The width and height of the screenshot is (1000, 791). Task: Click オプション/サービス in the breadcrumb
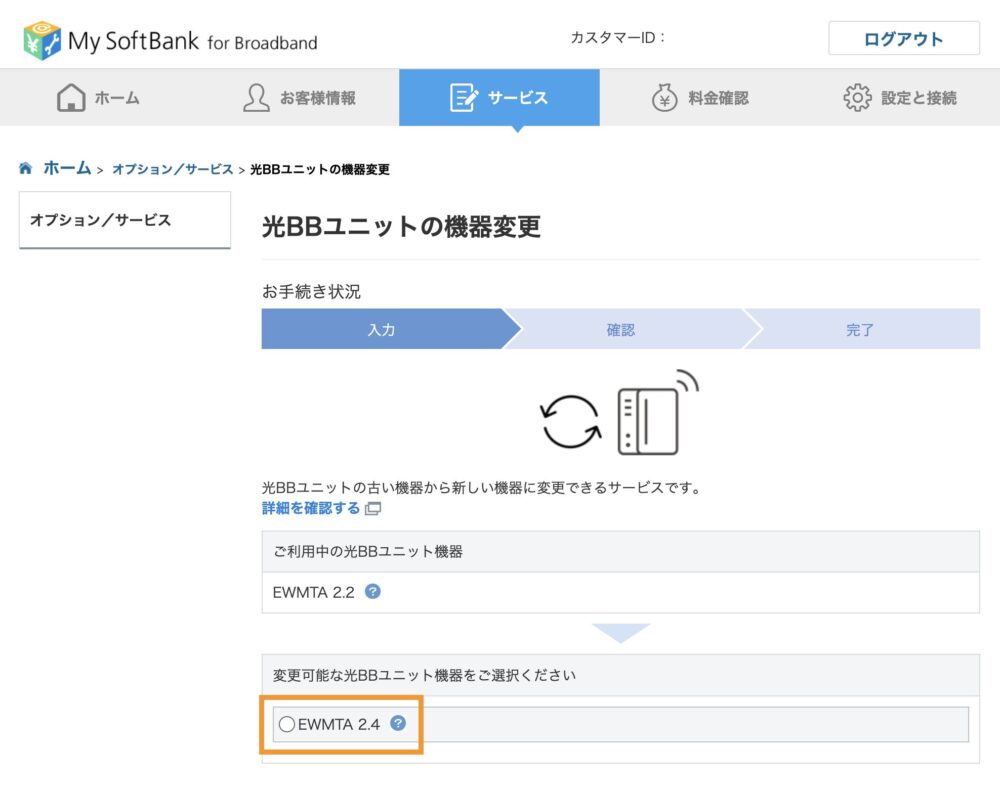click(172, 170)
